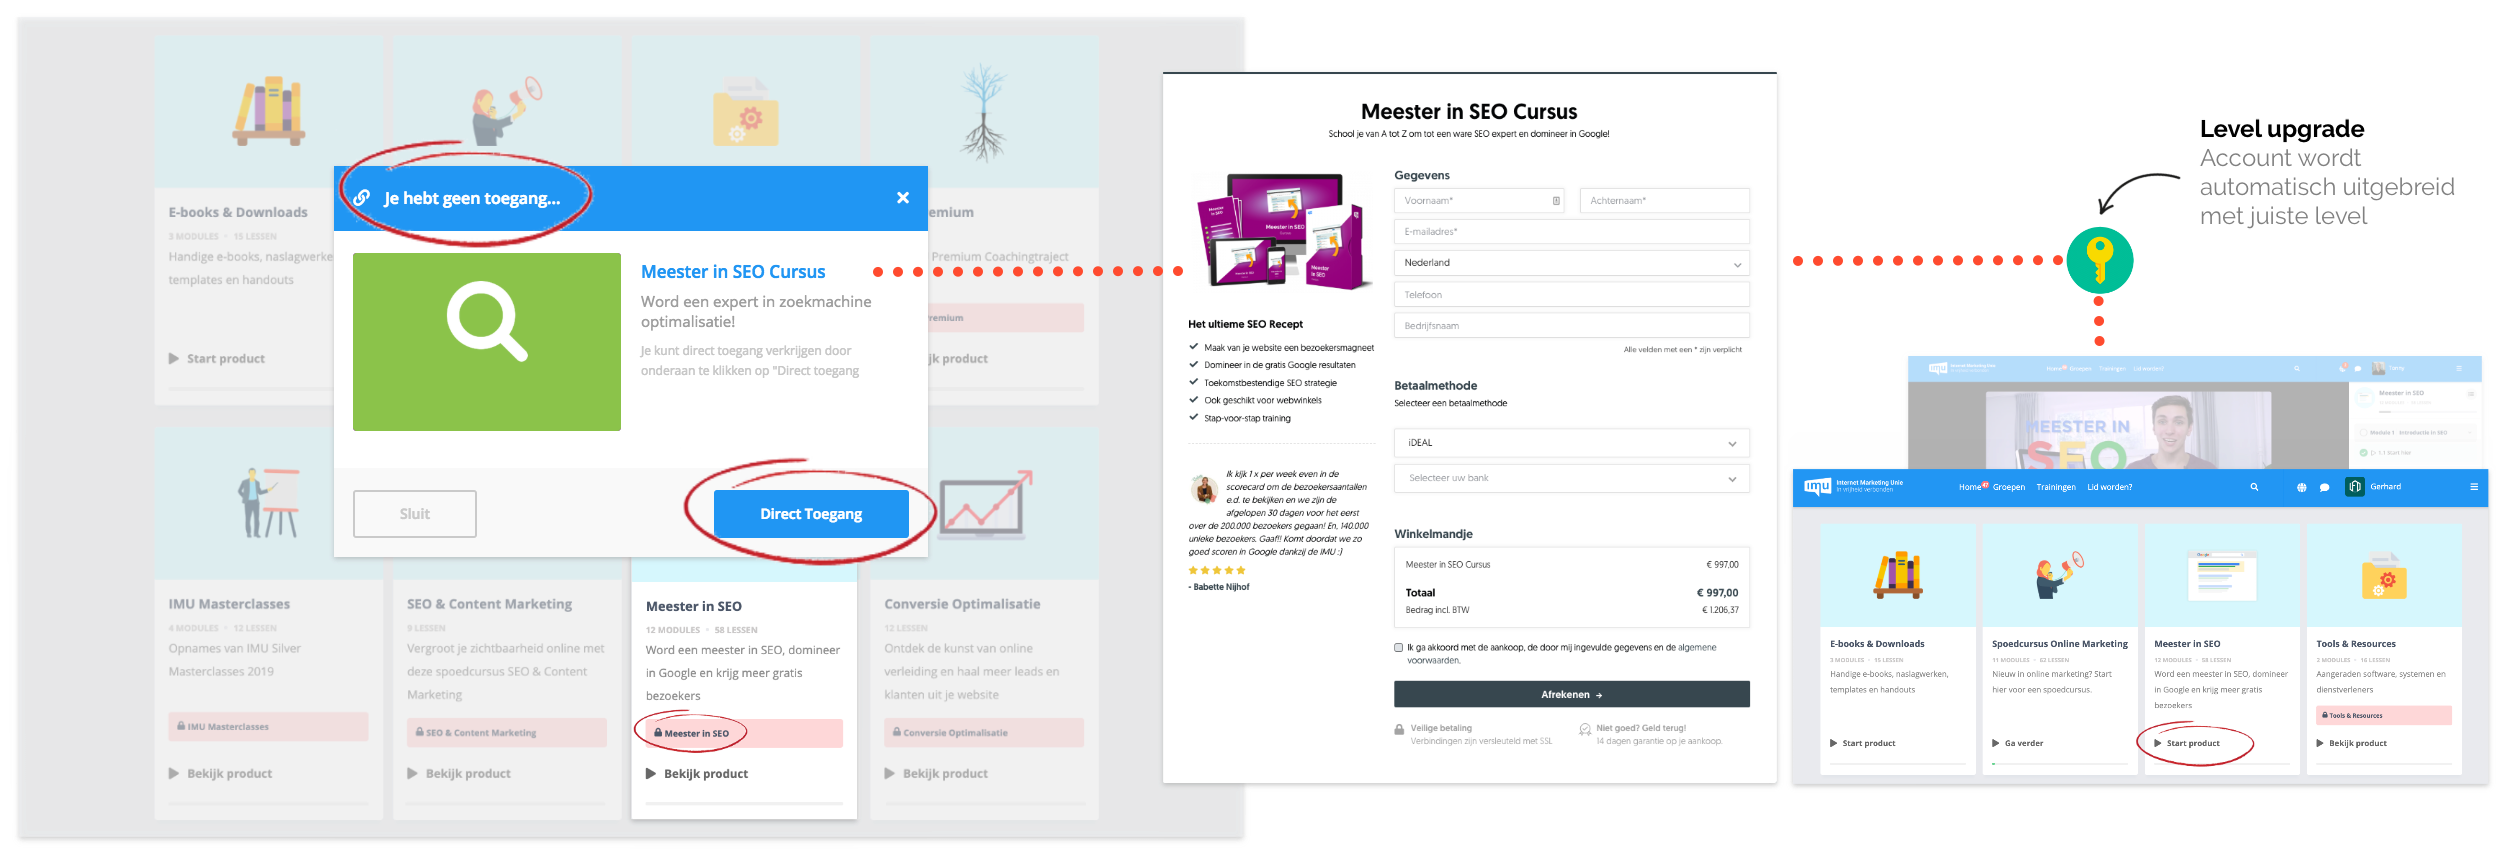Viewport: 2500px width, 856px height.
Task: Click the Conversie Optimalisatie lock badge
Action: pos(984,733)
